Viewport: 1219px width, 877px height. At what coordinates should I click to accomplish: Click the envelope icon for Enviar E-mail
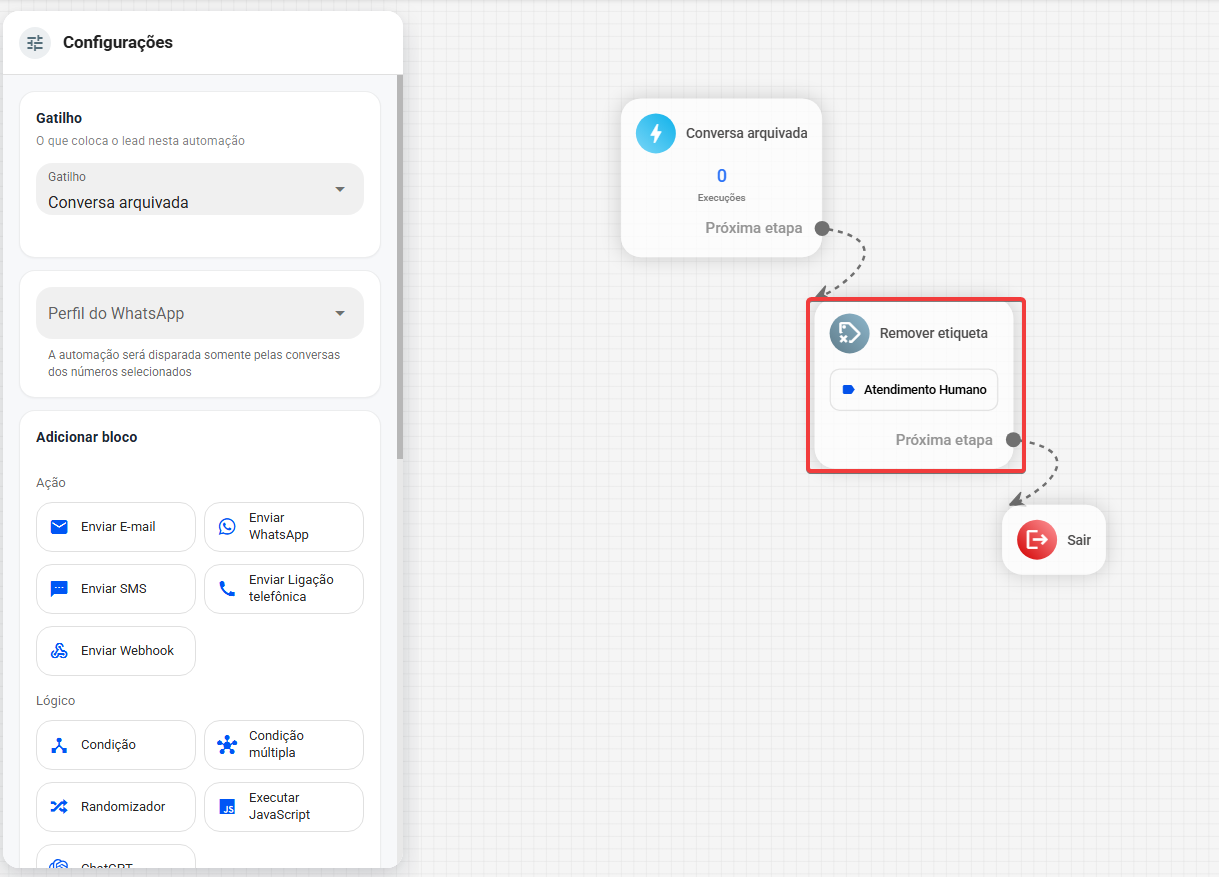point(59,527)
